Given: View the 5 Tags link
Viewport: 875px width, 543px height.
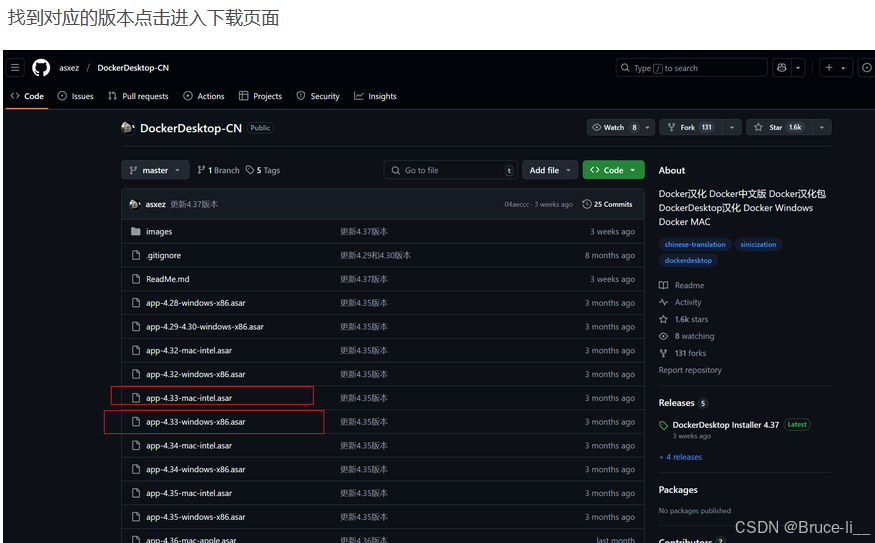Looking at the screenshot, I should tap(263, 170).
